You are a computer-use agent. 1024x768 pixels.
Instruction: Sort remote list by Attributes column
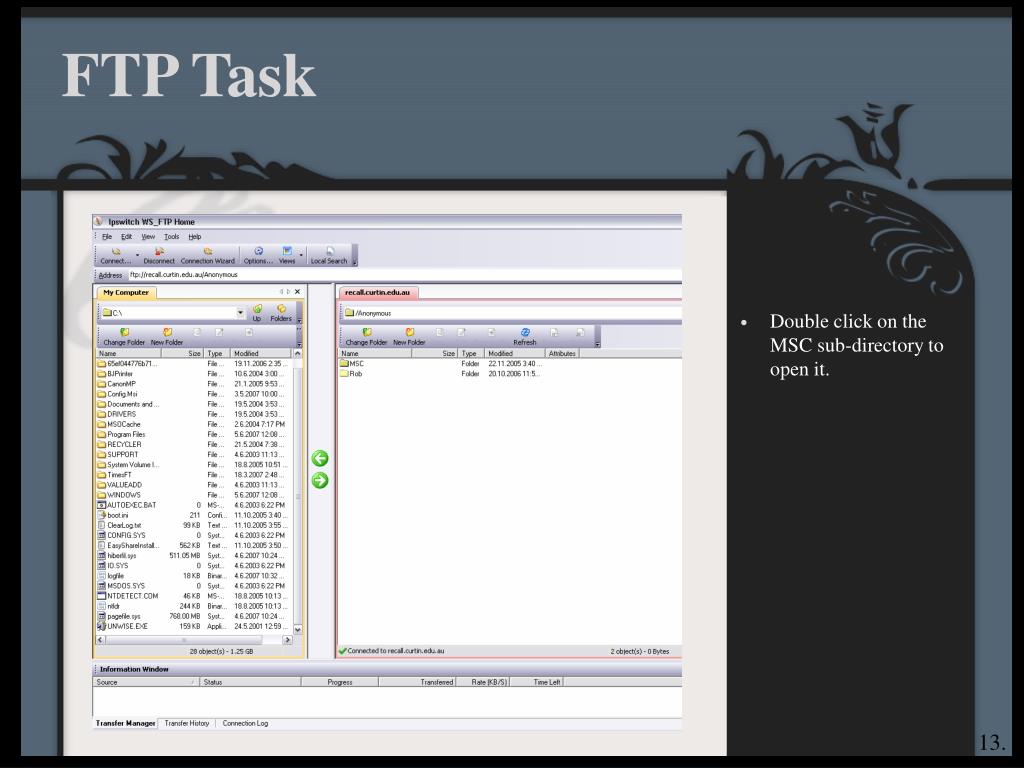[x=562, y=353]
